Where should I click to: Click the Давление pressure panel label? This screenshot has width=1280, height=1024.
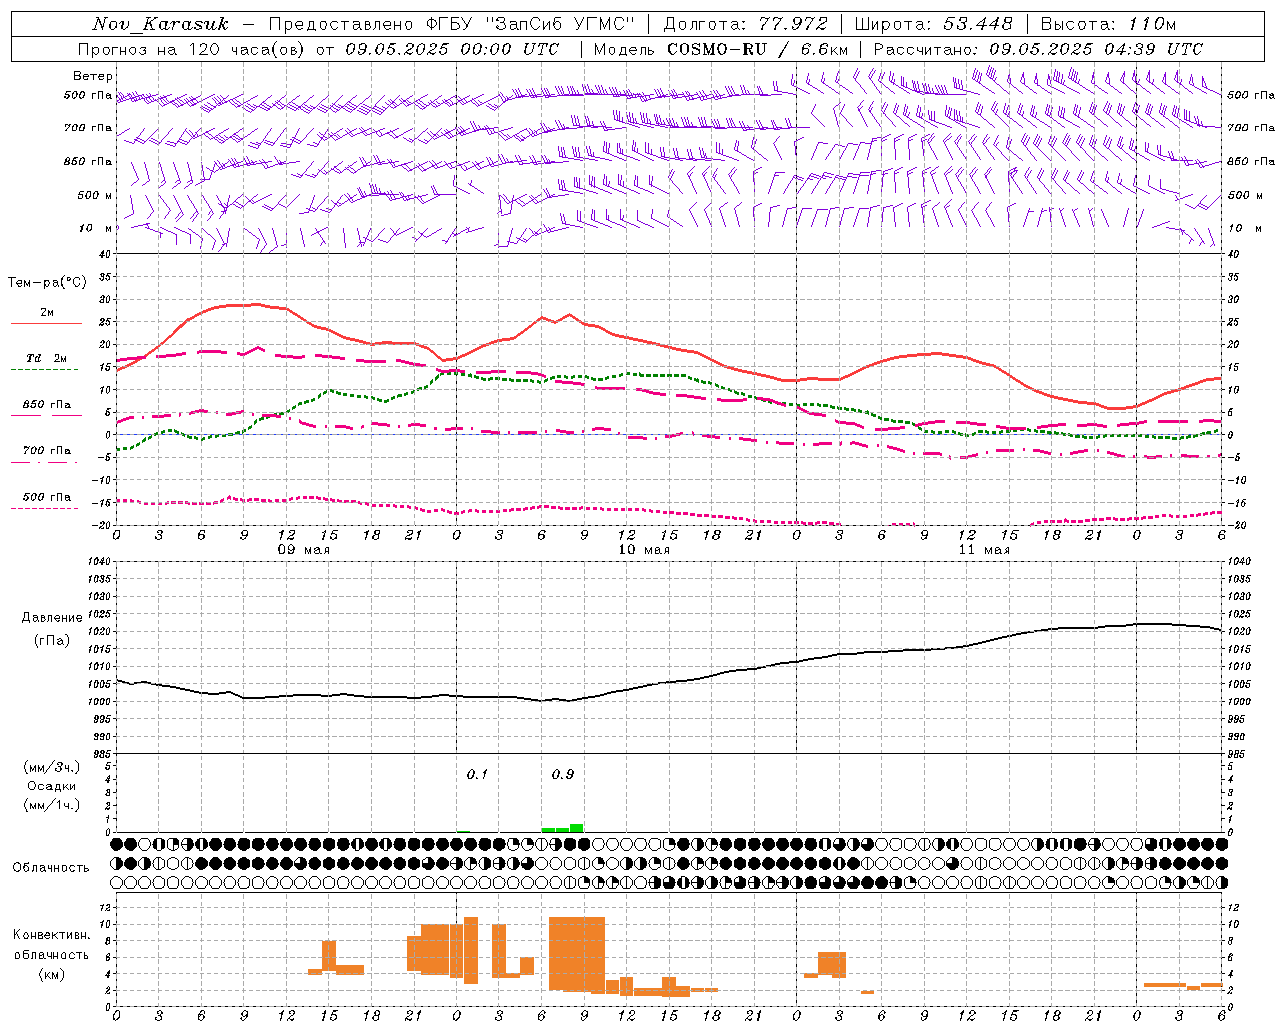coord(52,618)
